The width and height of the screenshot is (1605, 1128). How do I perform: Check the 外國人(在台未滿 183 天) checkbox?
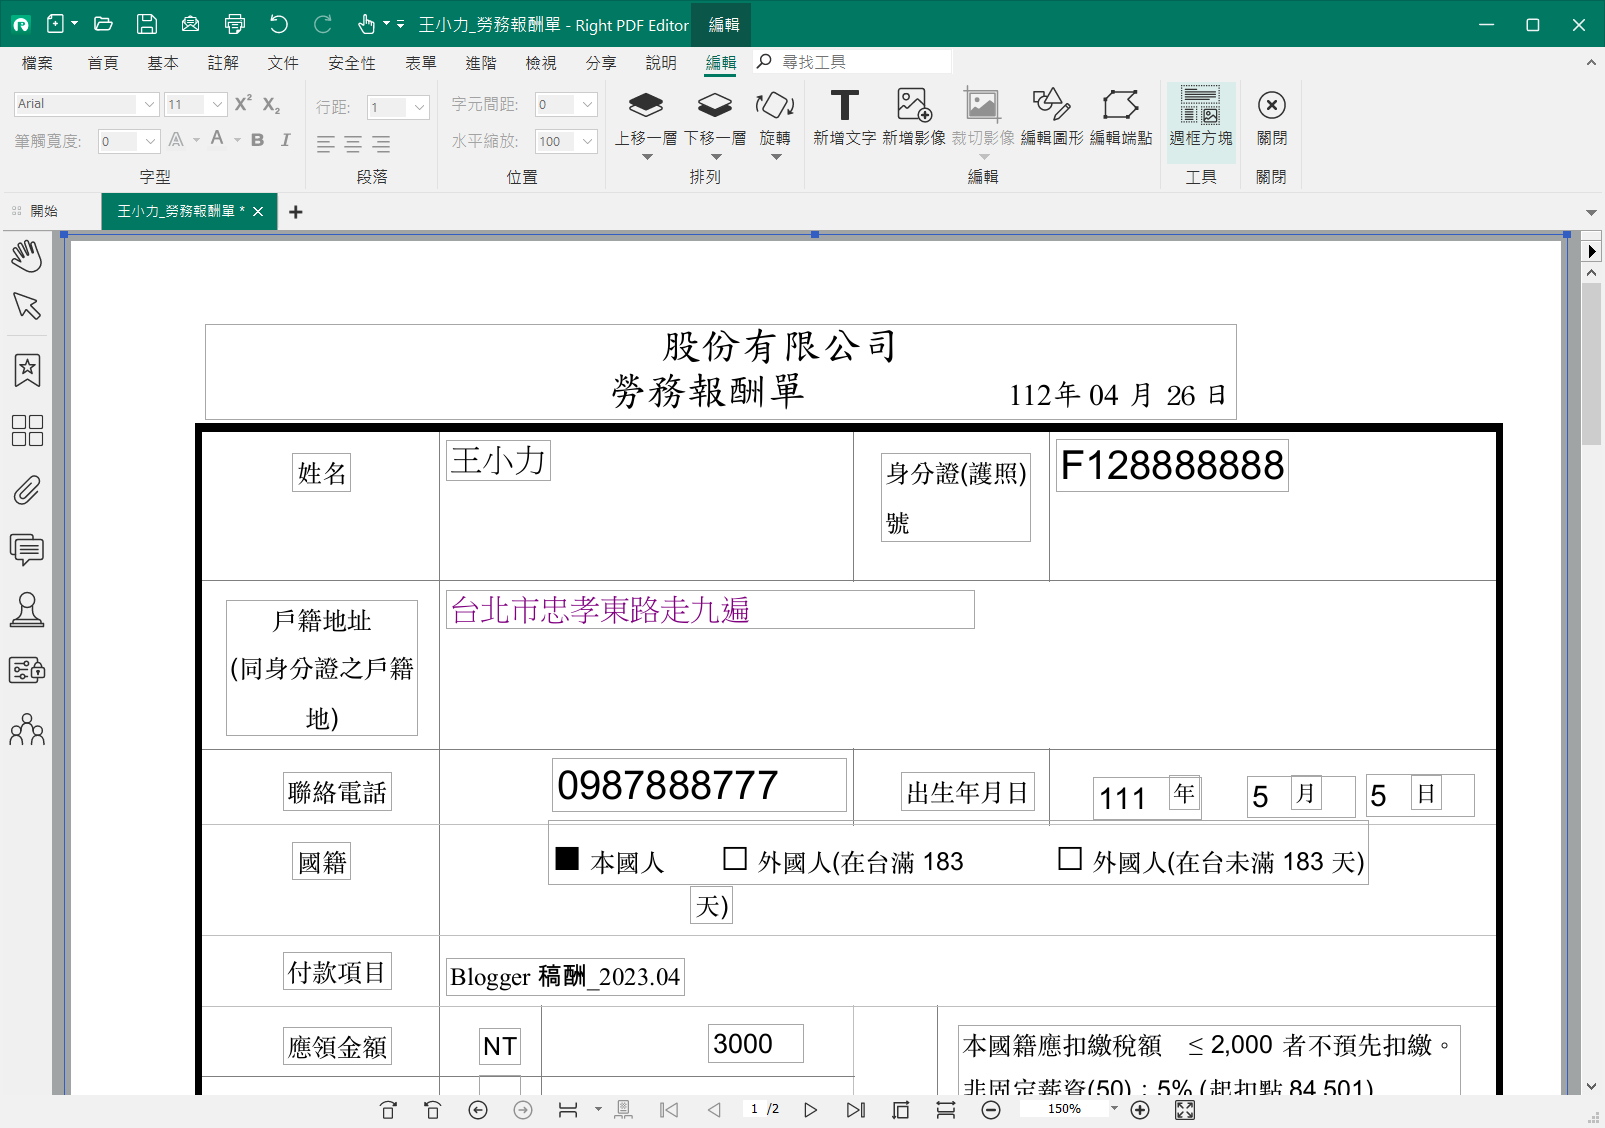1070,859
